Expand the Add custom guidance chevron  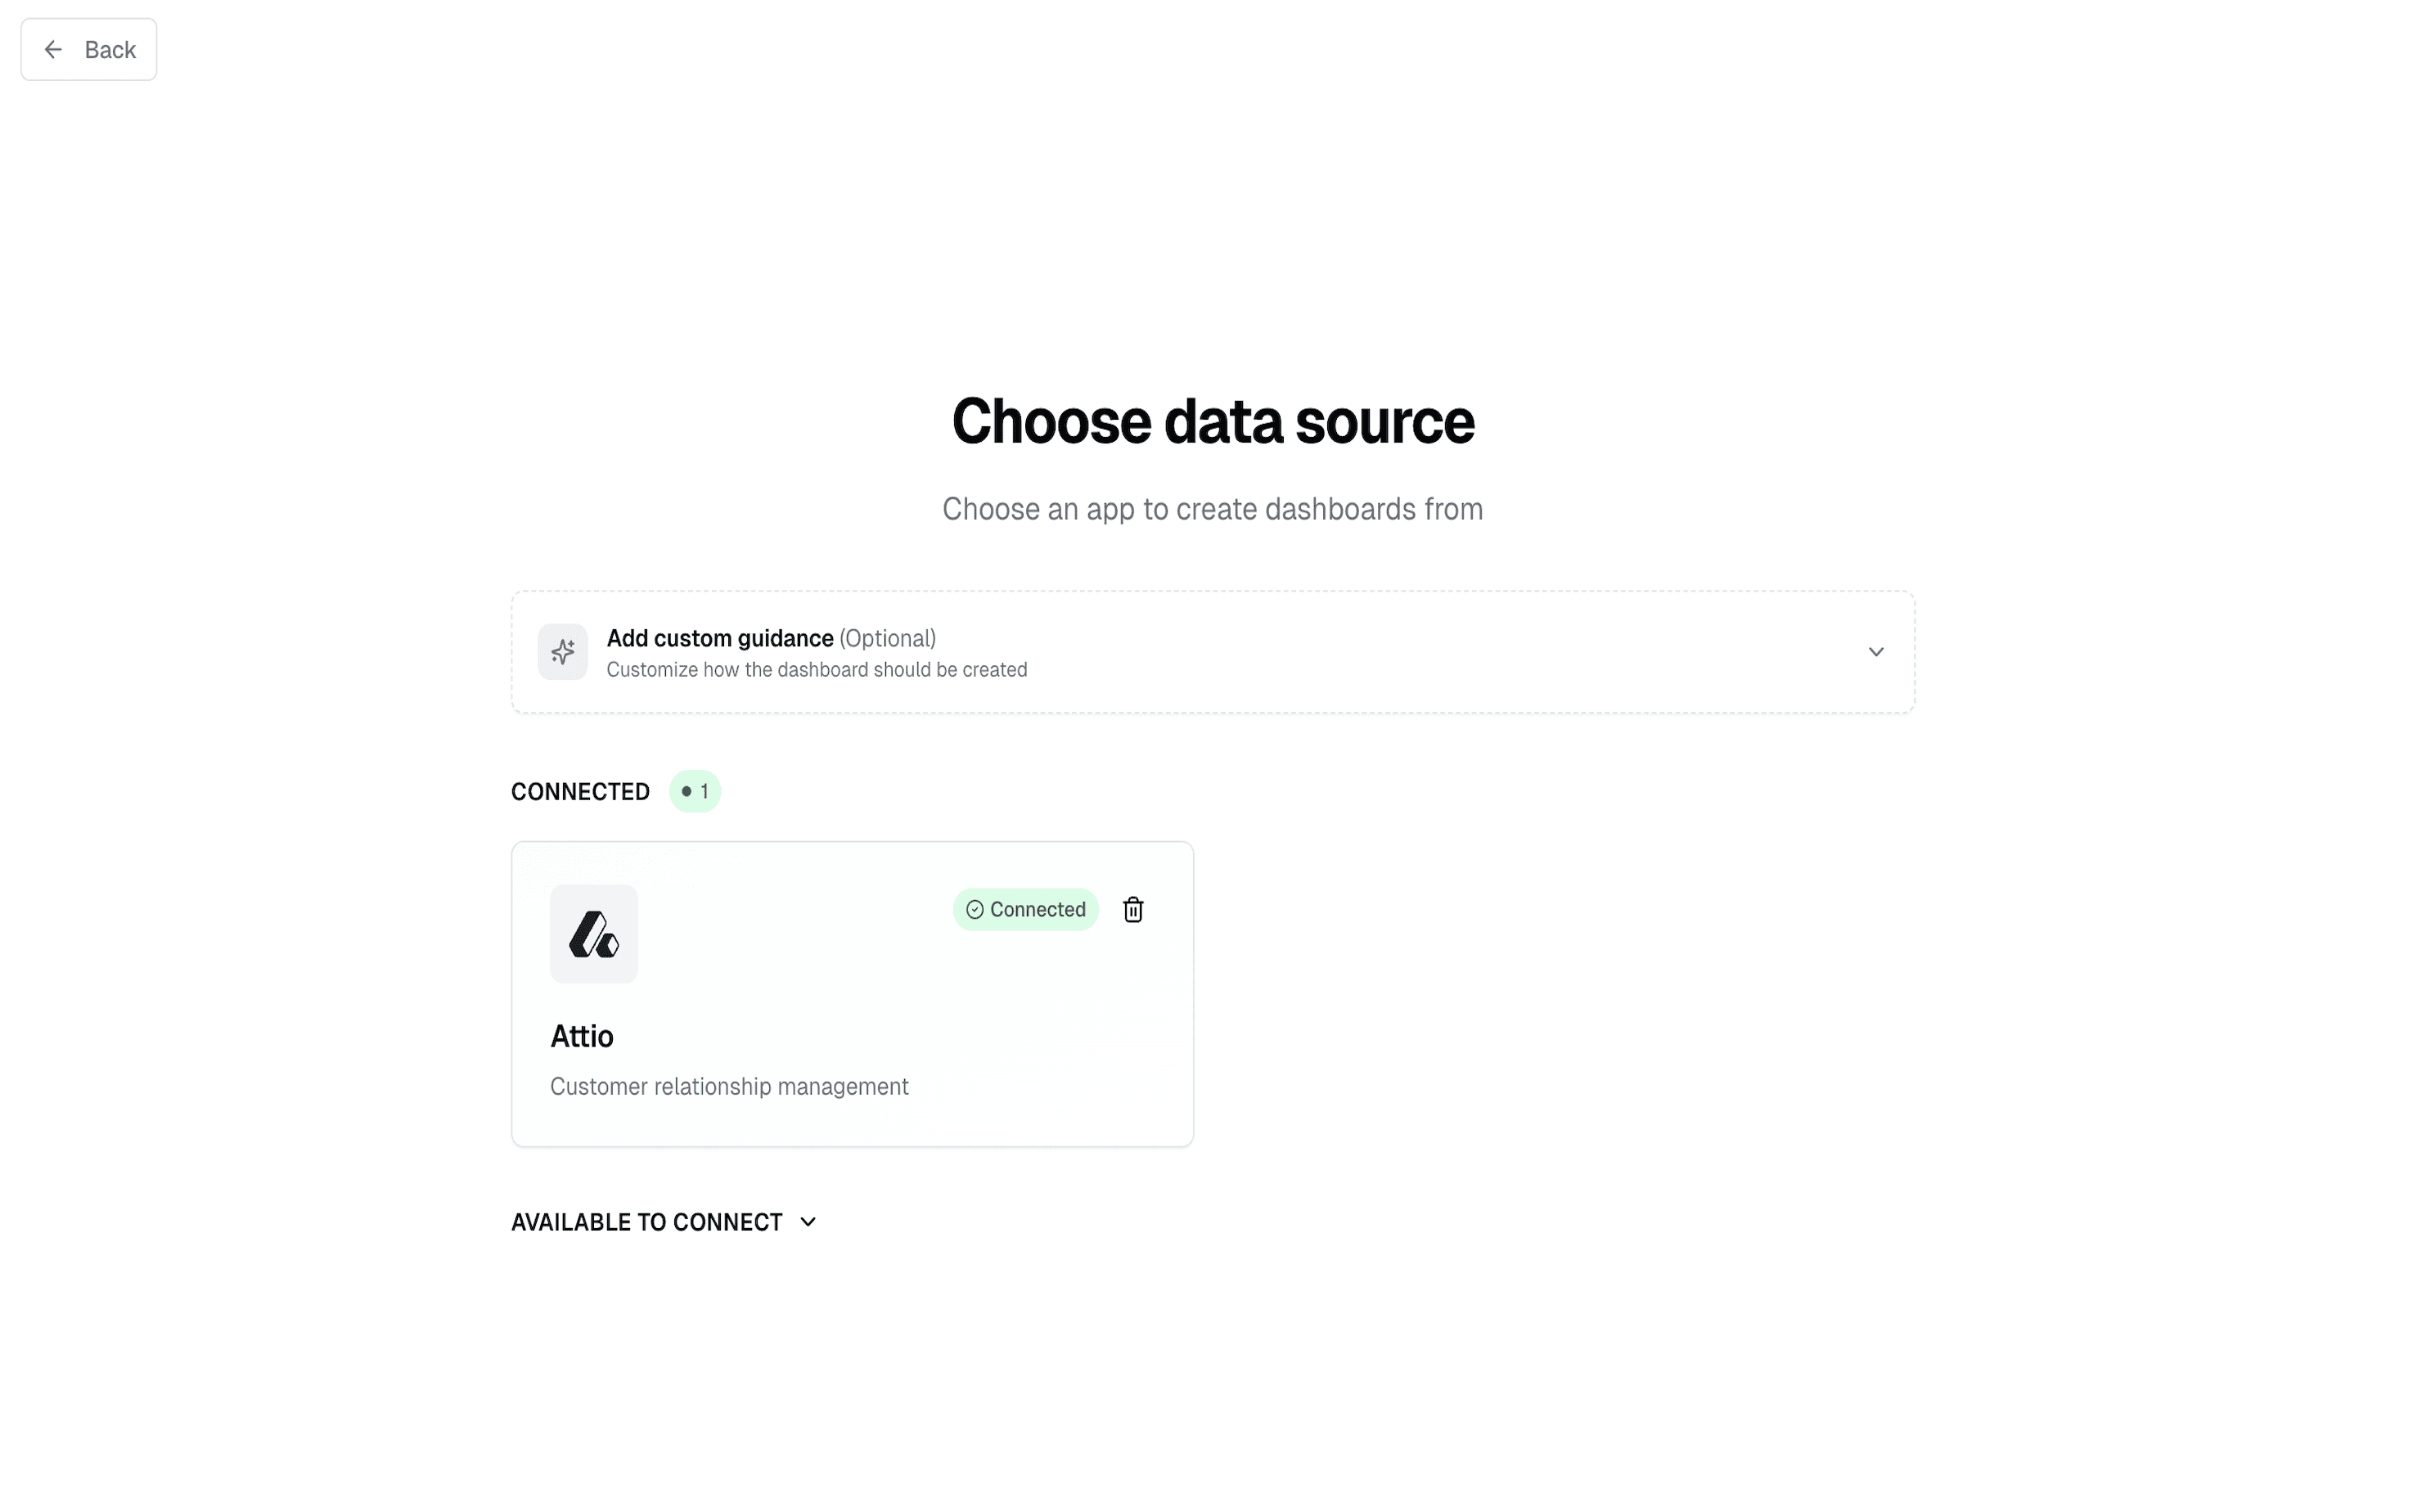pos(1875,652)
